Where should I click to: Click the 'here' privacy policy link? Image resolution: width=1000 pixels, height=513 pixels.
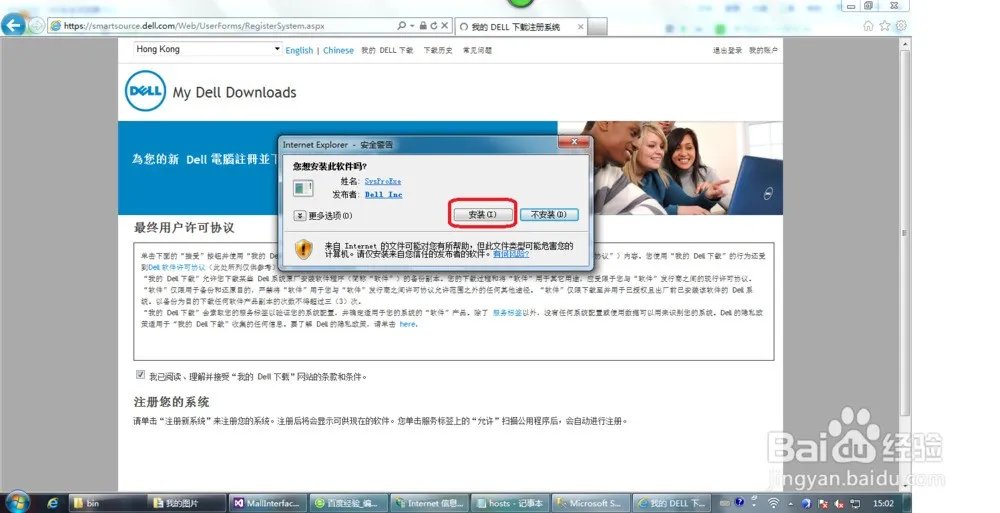pyautogui.click(x=408, y=324)
